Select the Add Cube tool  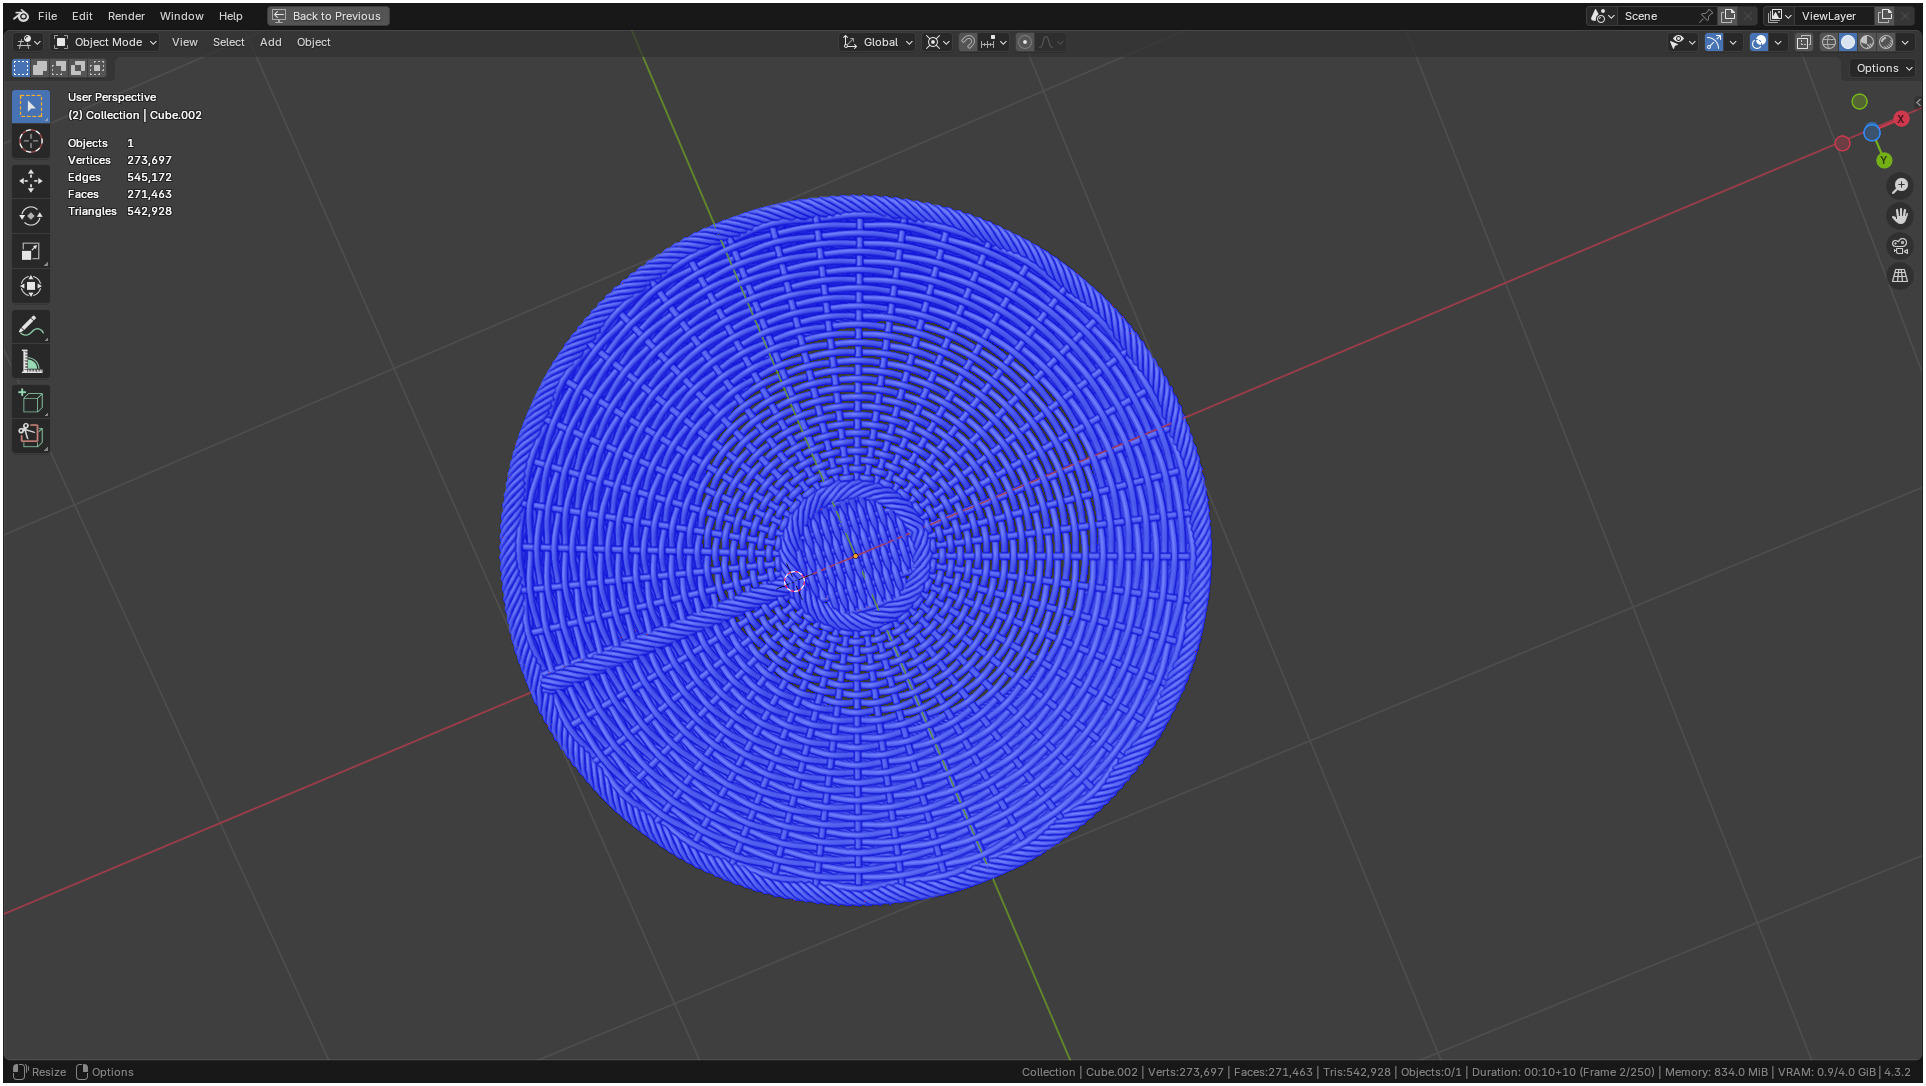[x=31, y=402]
